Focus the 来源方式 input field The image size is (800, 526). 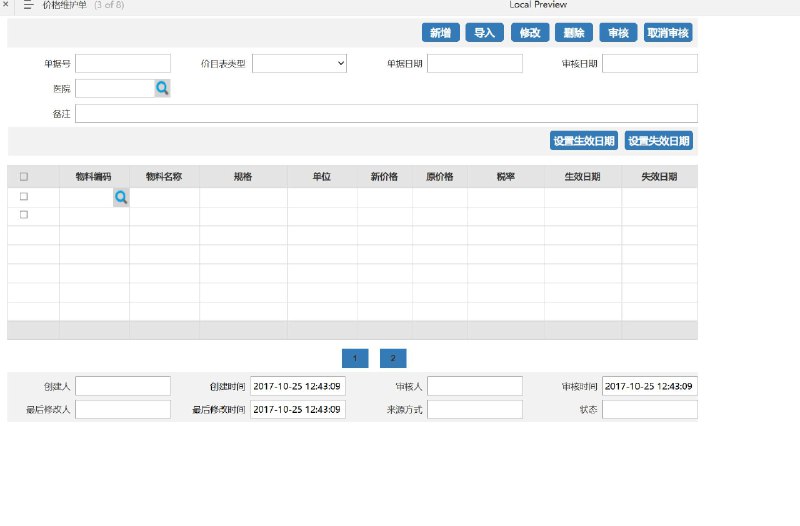[x=474, y=410]
